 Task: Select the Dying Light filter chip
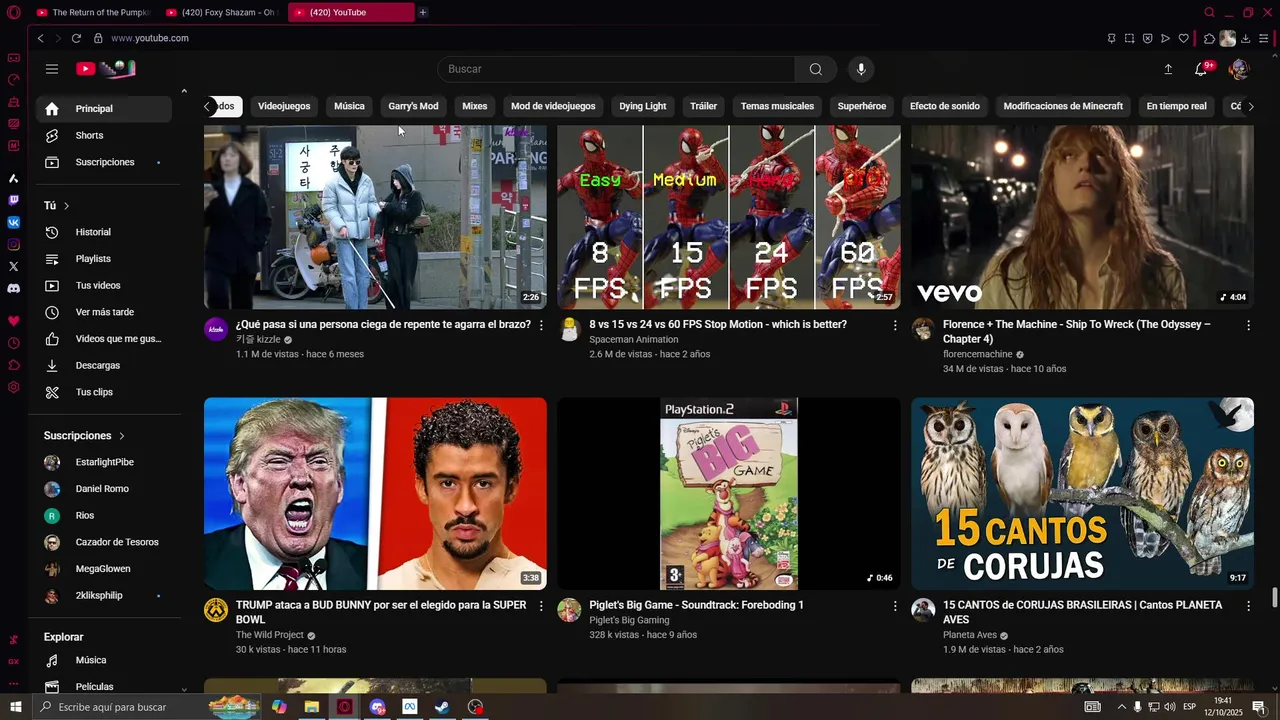642,106
